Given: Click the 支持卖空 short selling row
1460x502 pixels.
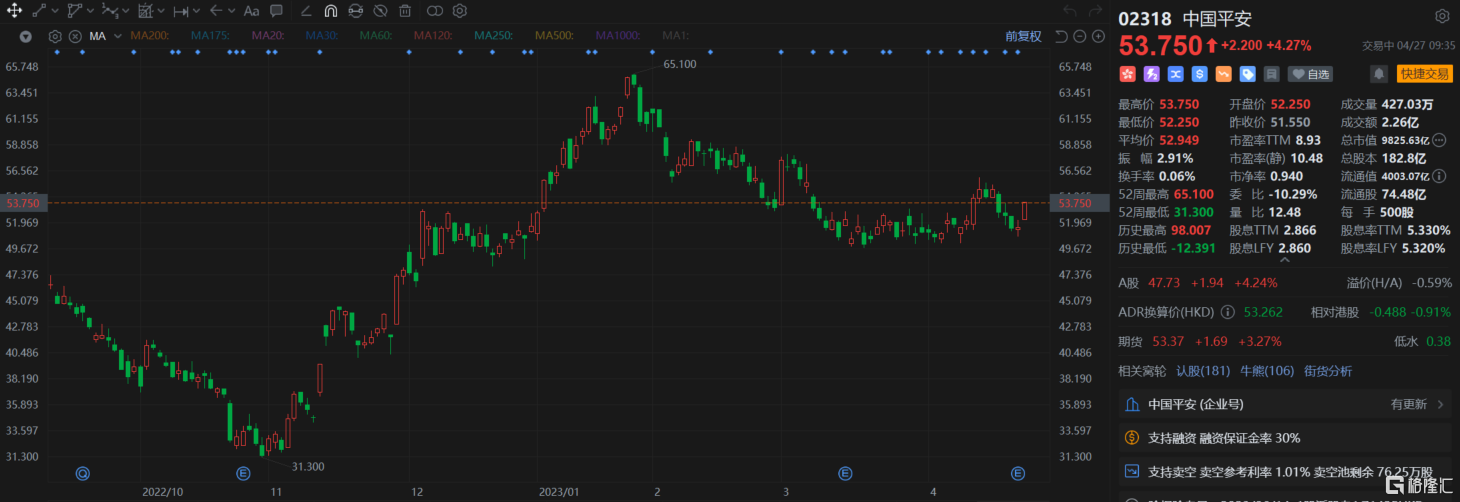Looking at the screenshot, I should coord(1285,471).
